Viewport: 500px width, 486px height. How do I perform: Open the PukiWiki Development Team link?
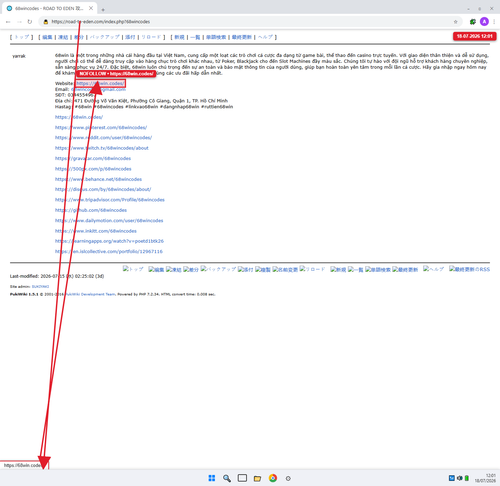pos(90,294)
